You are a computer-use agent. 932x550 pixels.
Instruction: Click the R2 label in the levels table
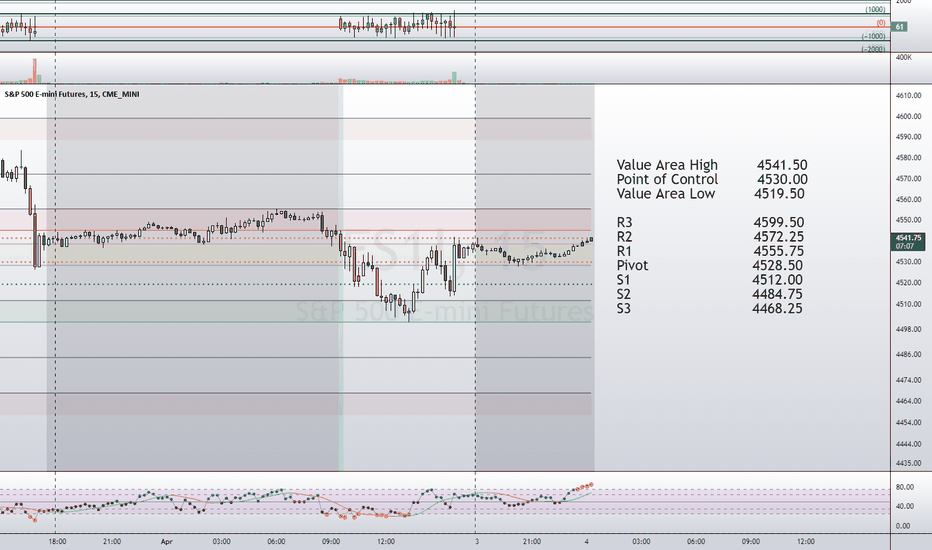(x=624, y=237)
